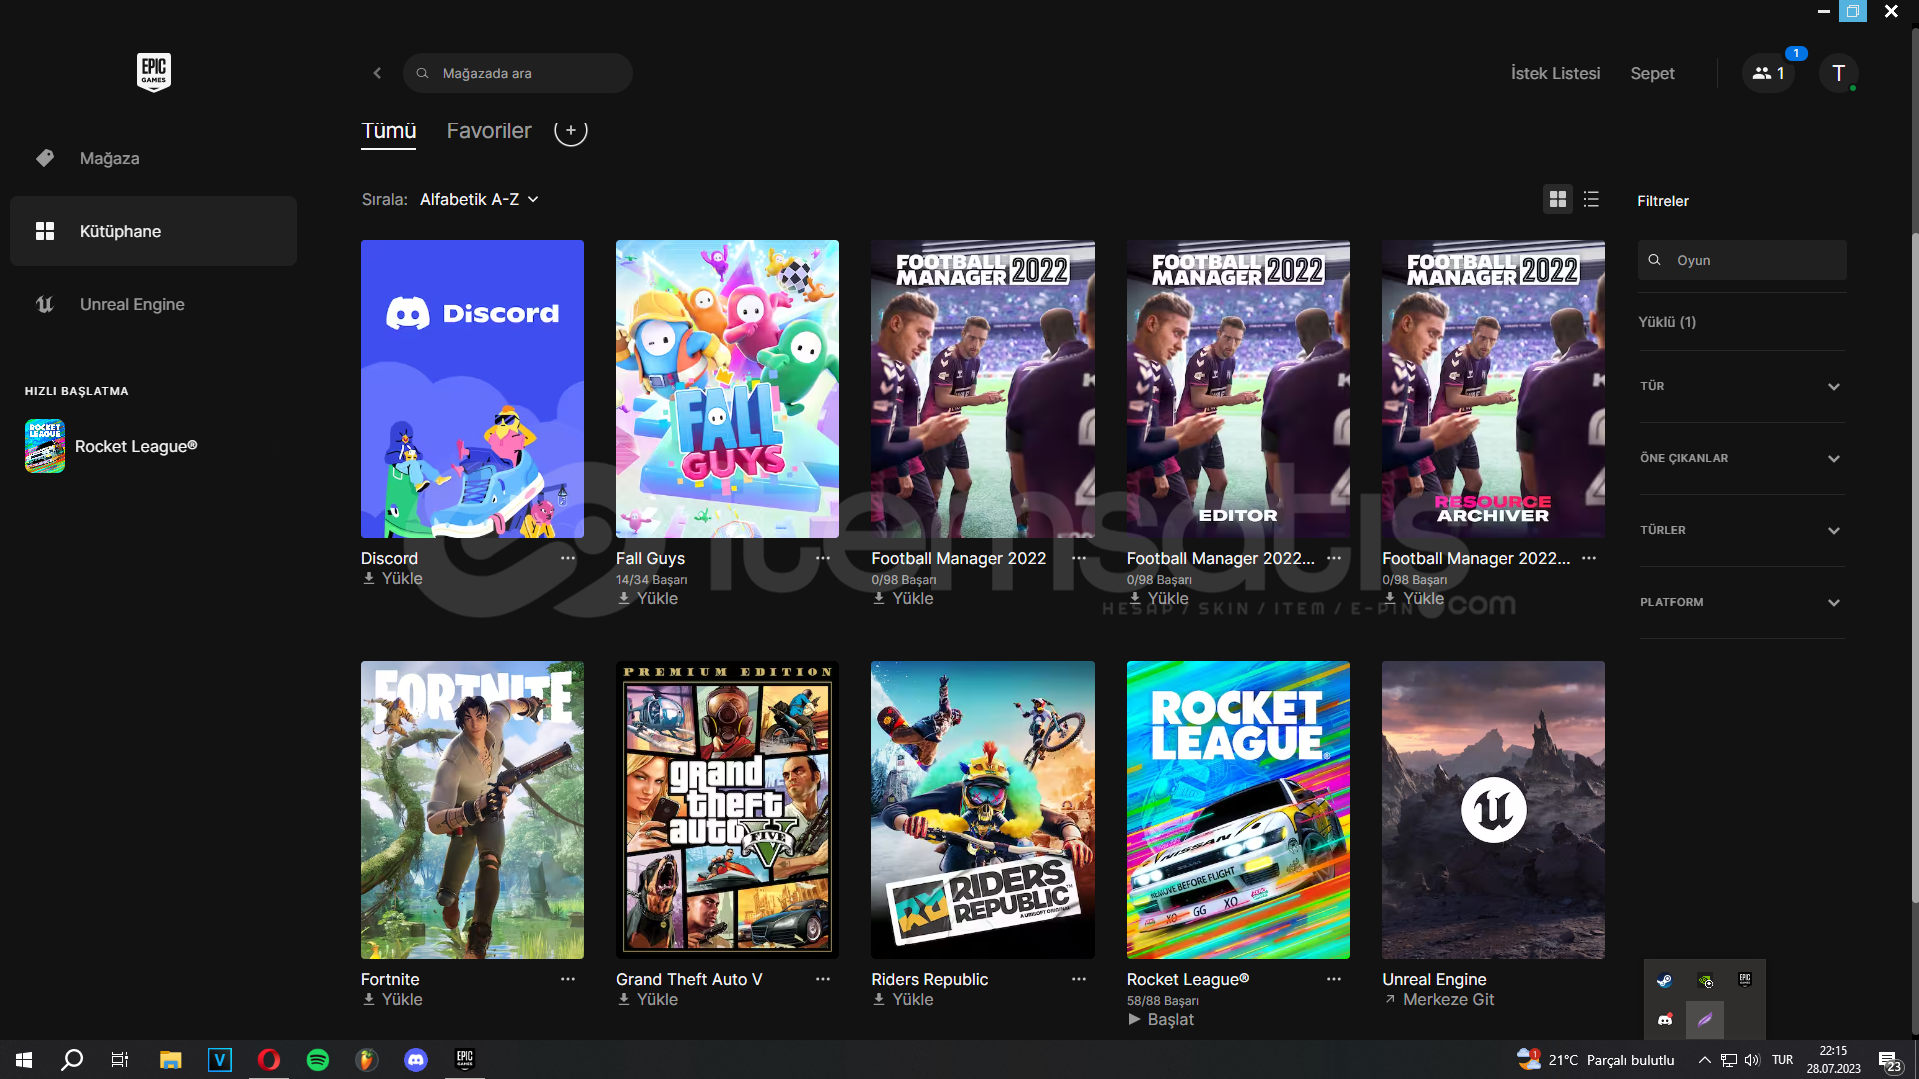Open Unreal Engine in the sidebar

tap(153, 304)
